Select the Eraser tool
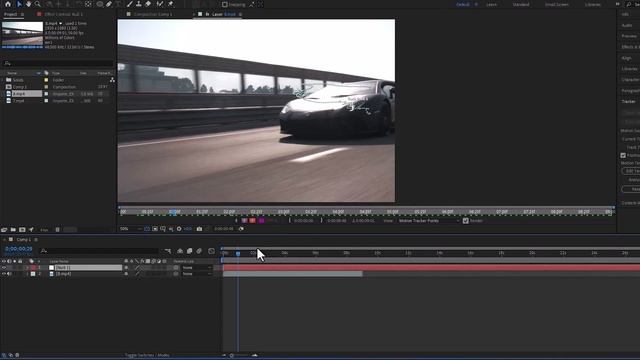The height and width of the screenshot is (360, 640). point(148,4)
